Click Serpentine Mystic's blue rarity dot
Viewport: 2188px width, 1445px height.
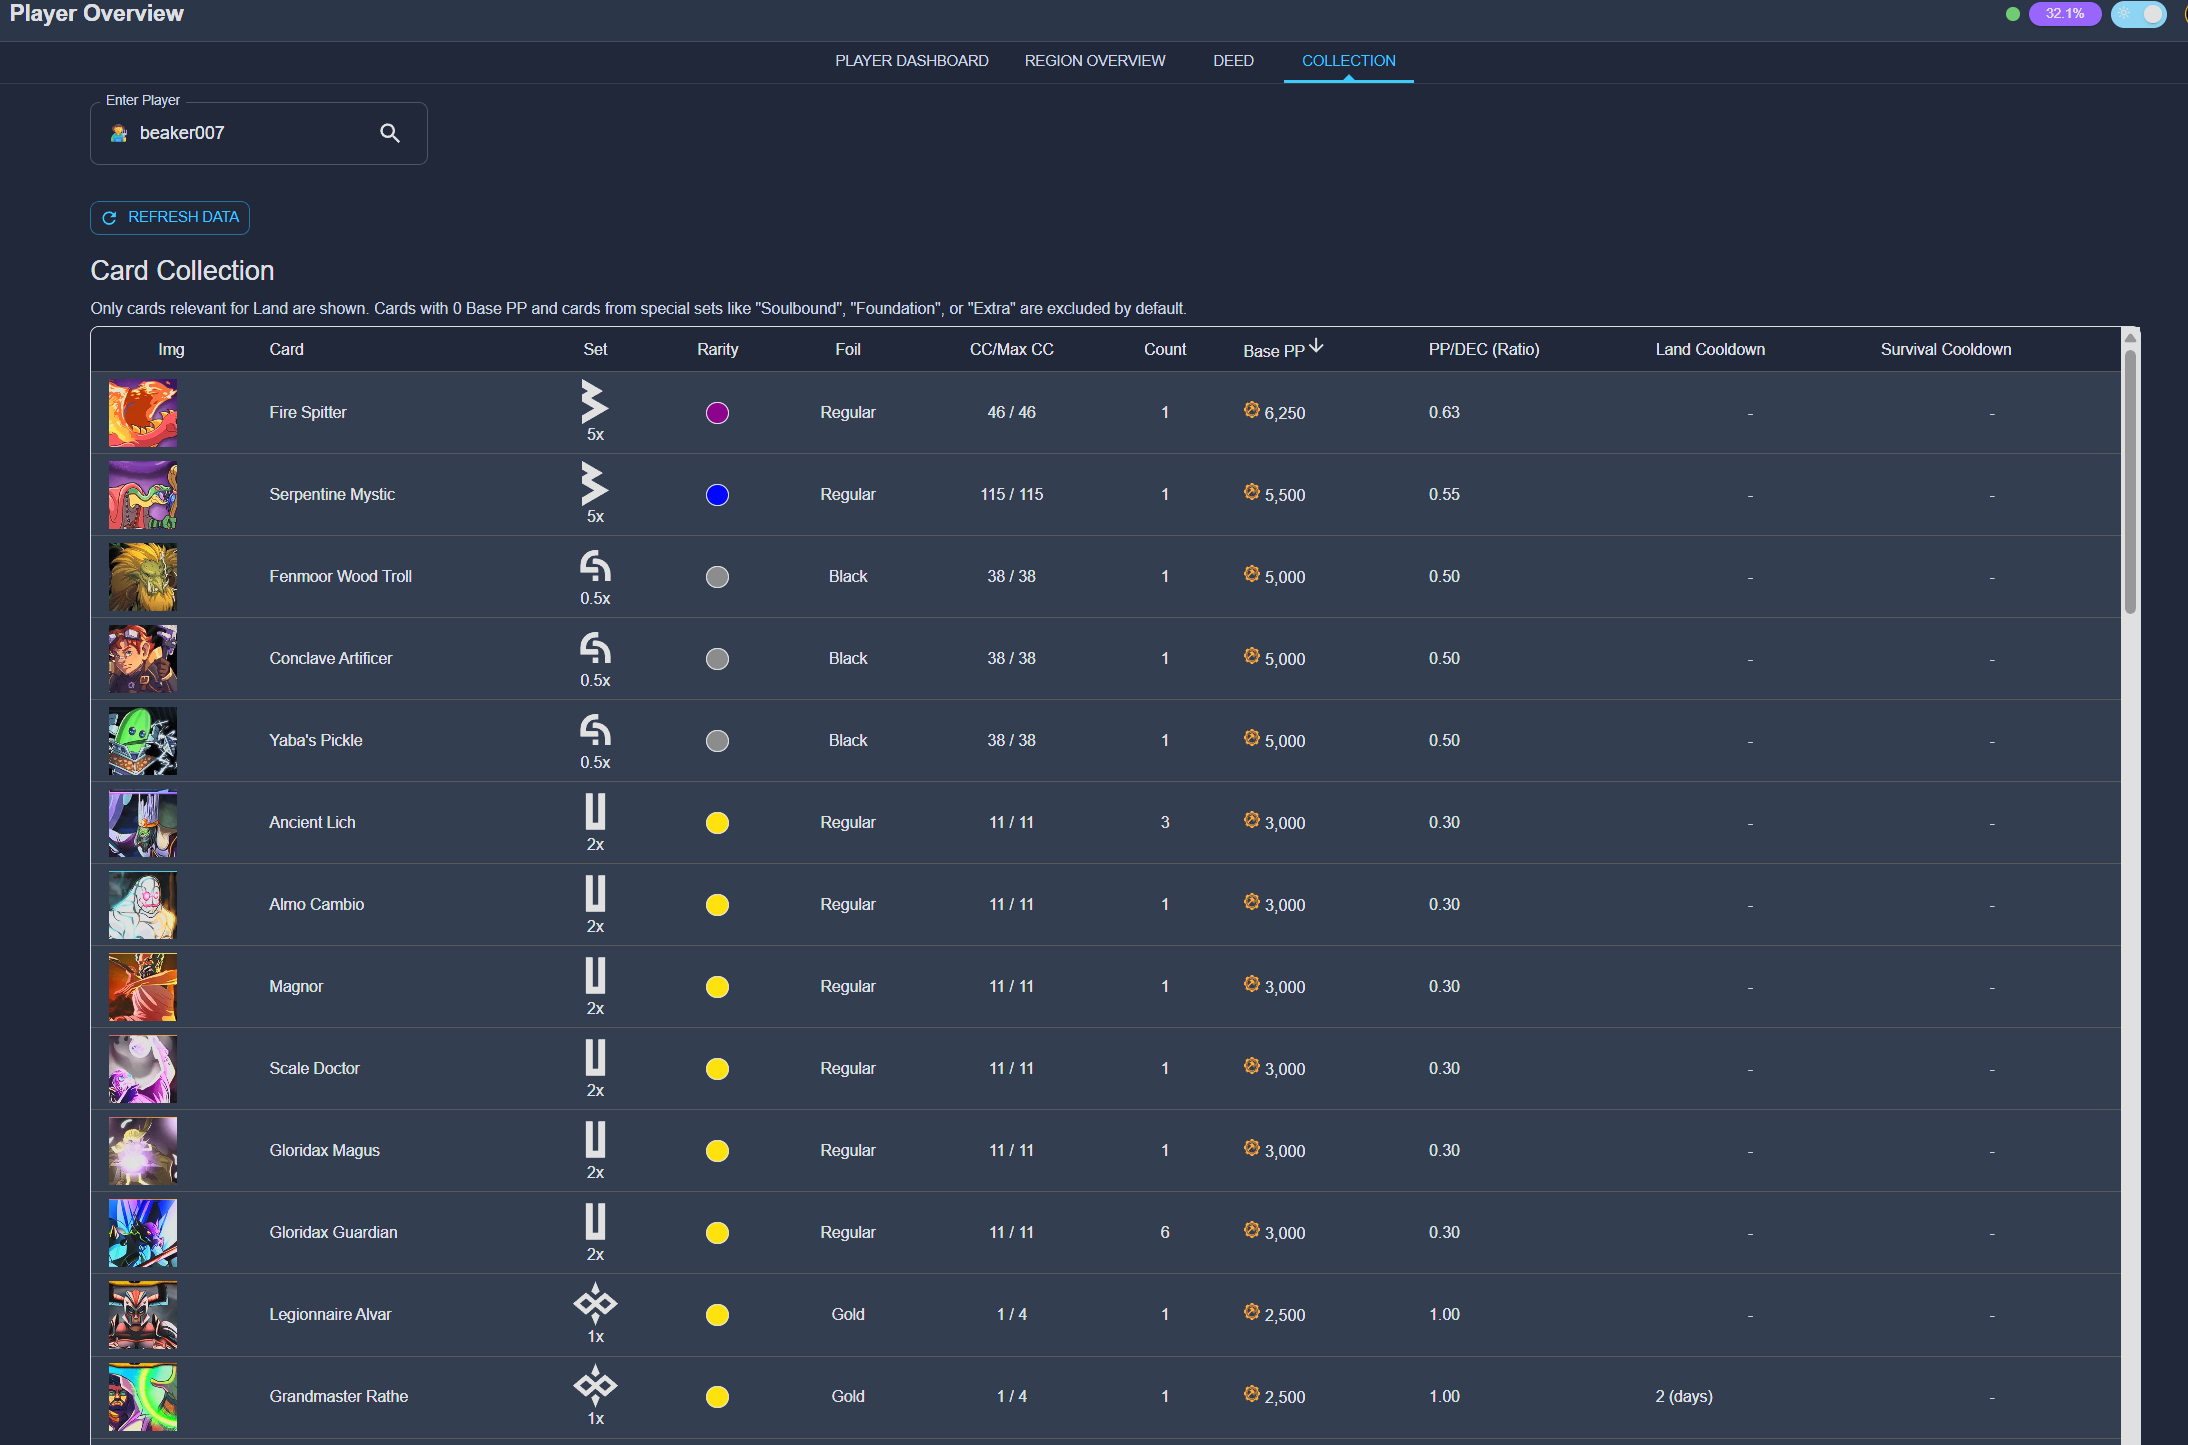(717, 495)
